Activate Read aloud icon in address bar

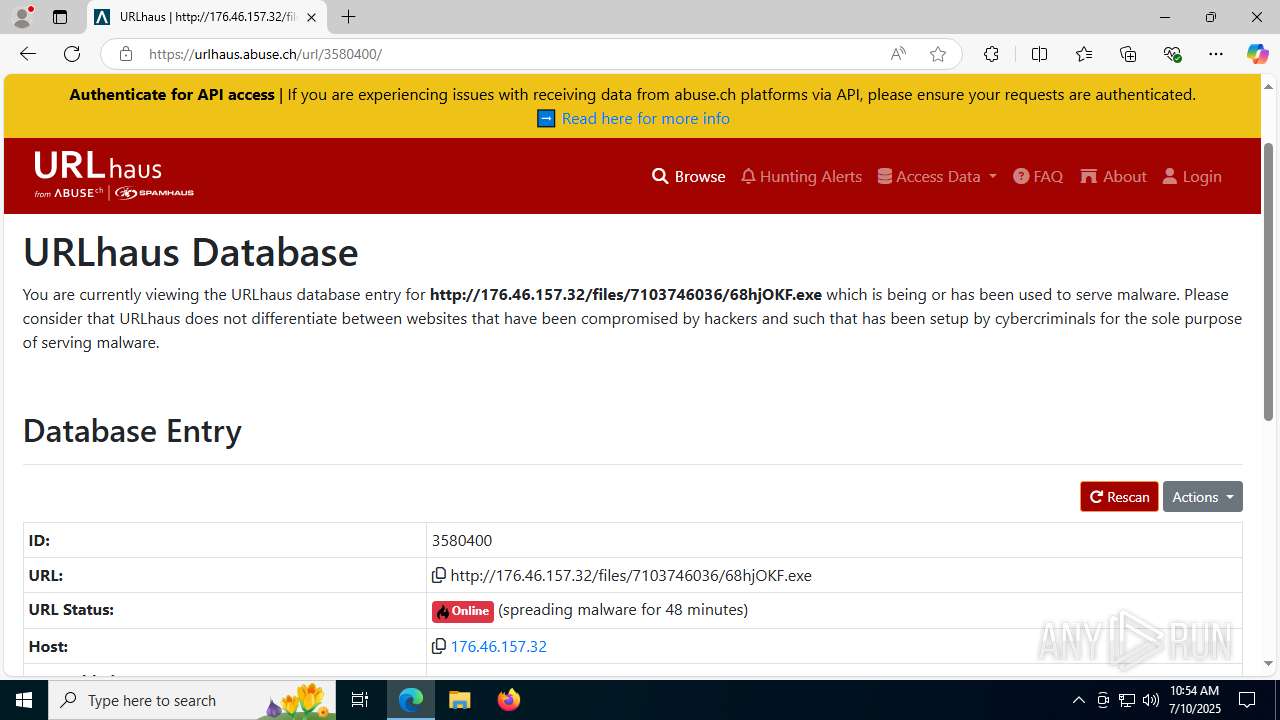898,54
